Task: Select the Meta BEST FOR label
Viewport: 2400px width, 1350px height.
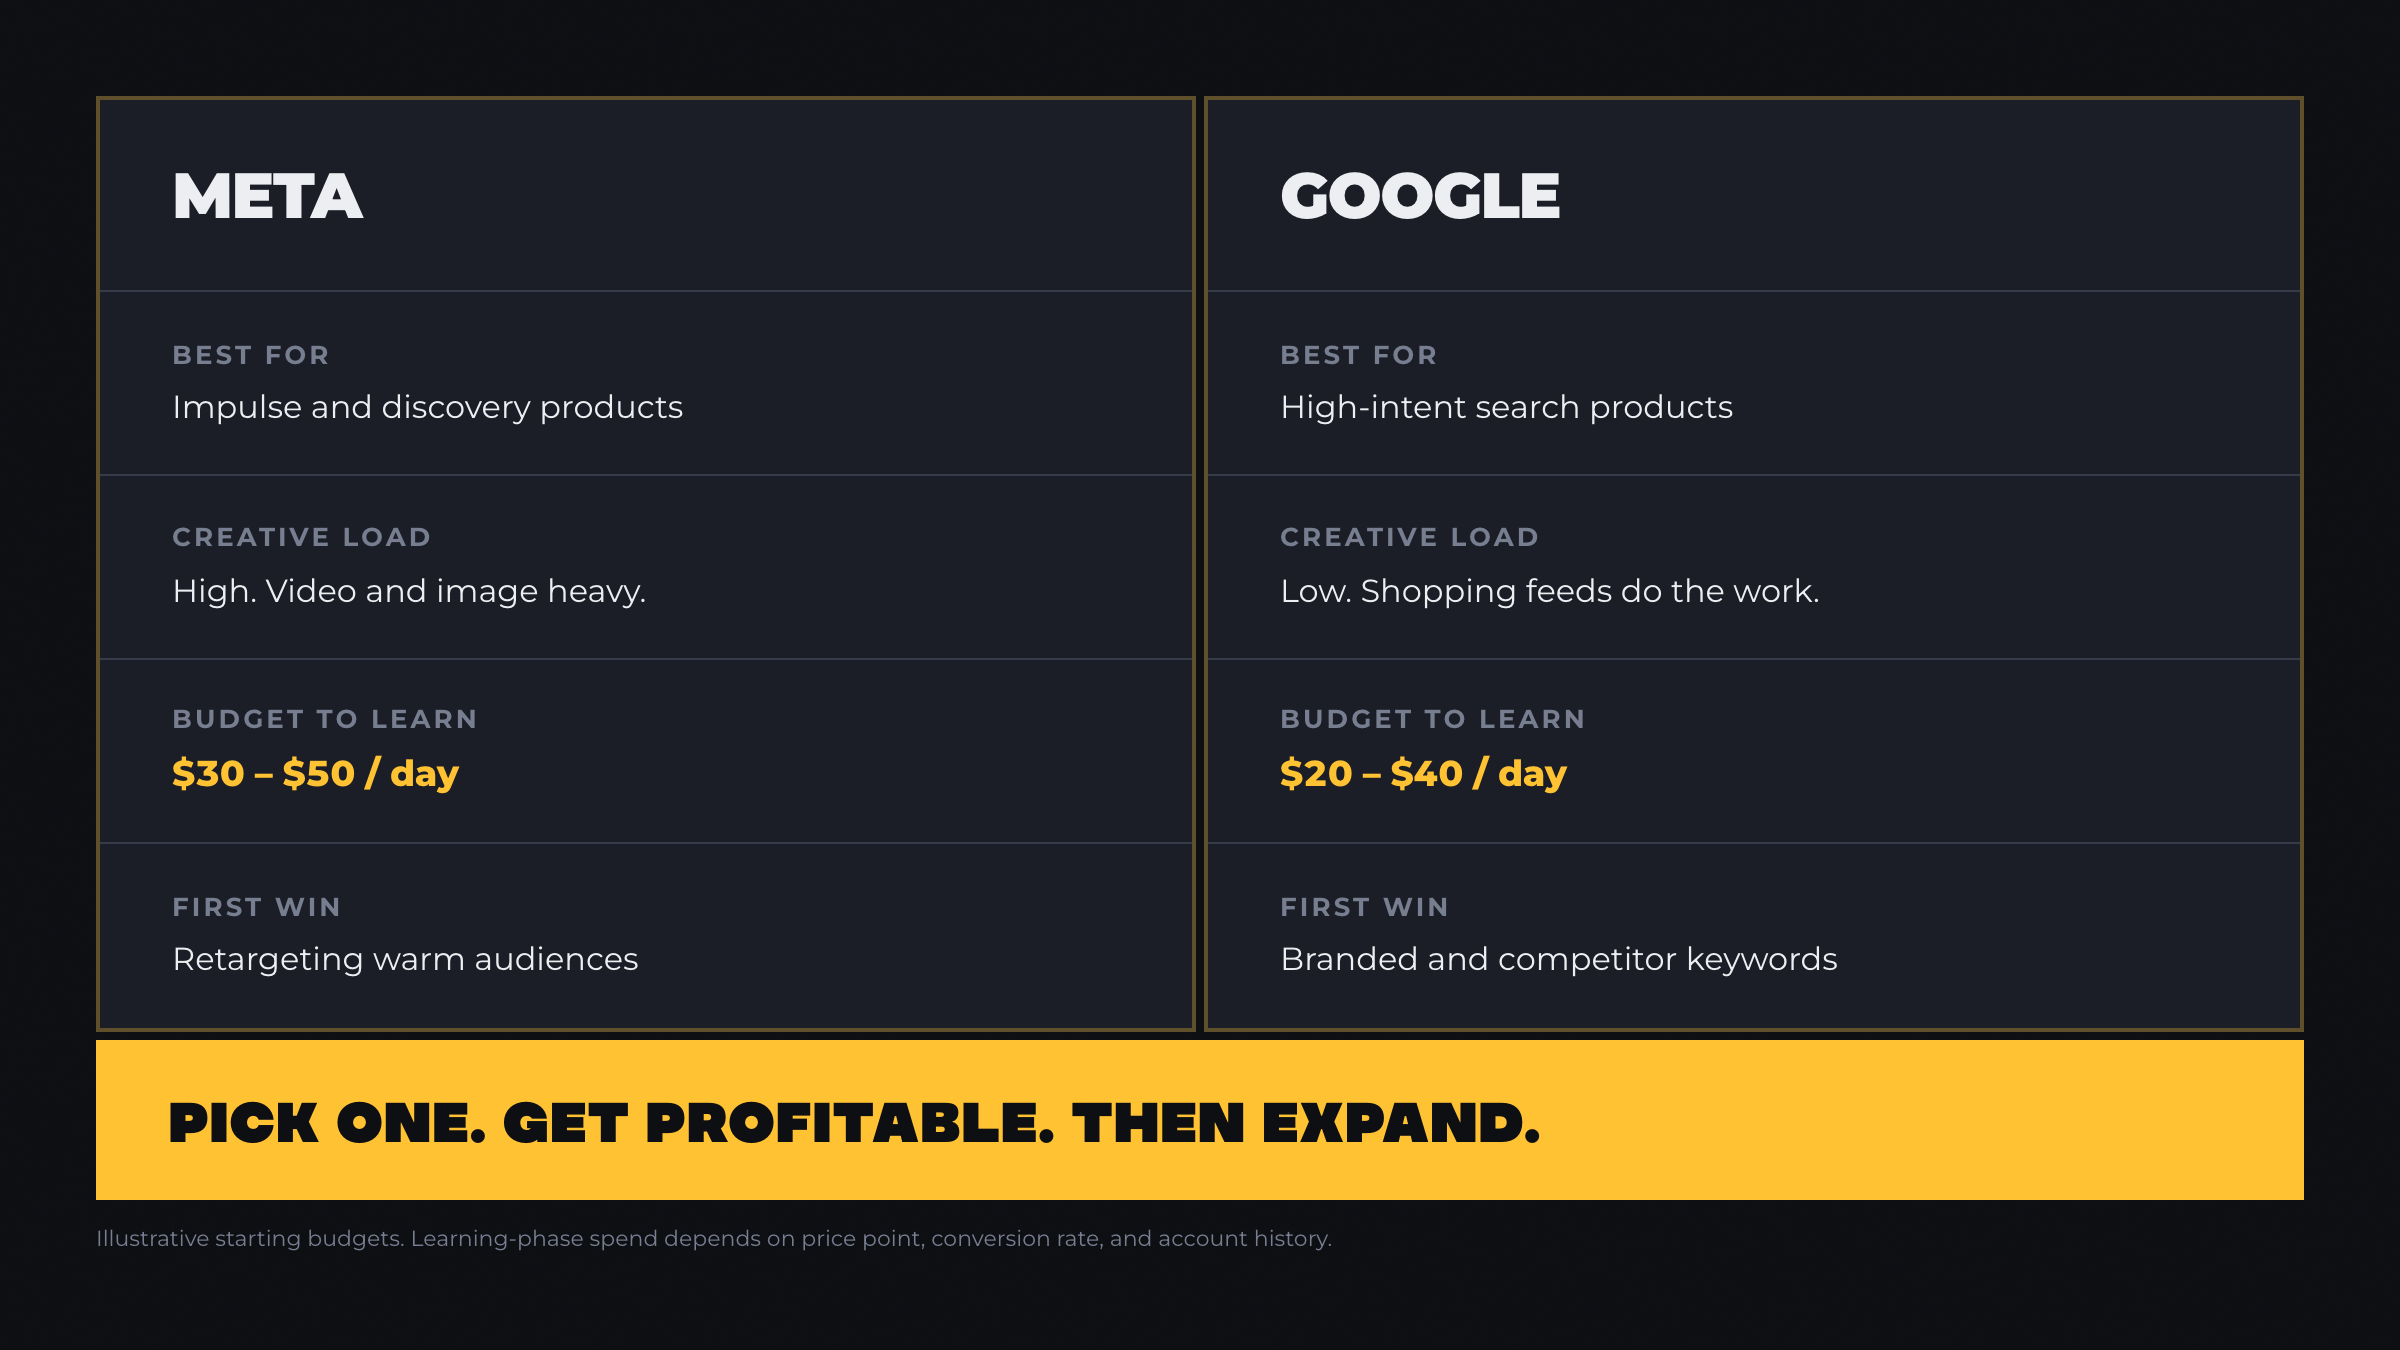Action: [251, 355]
